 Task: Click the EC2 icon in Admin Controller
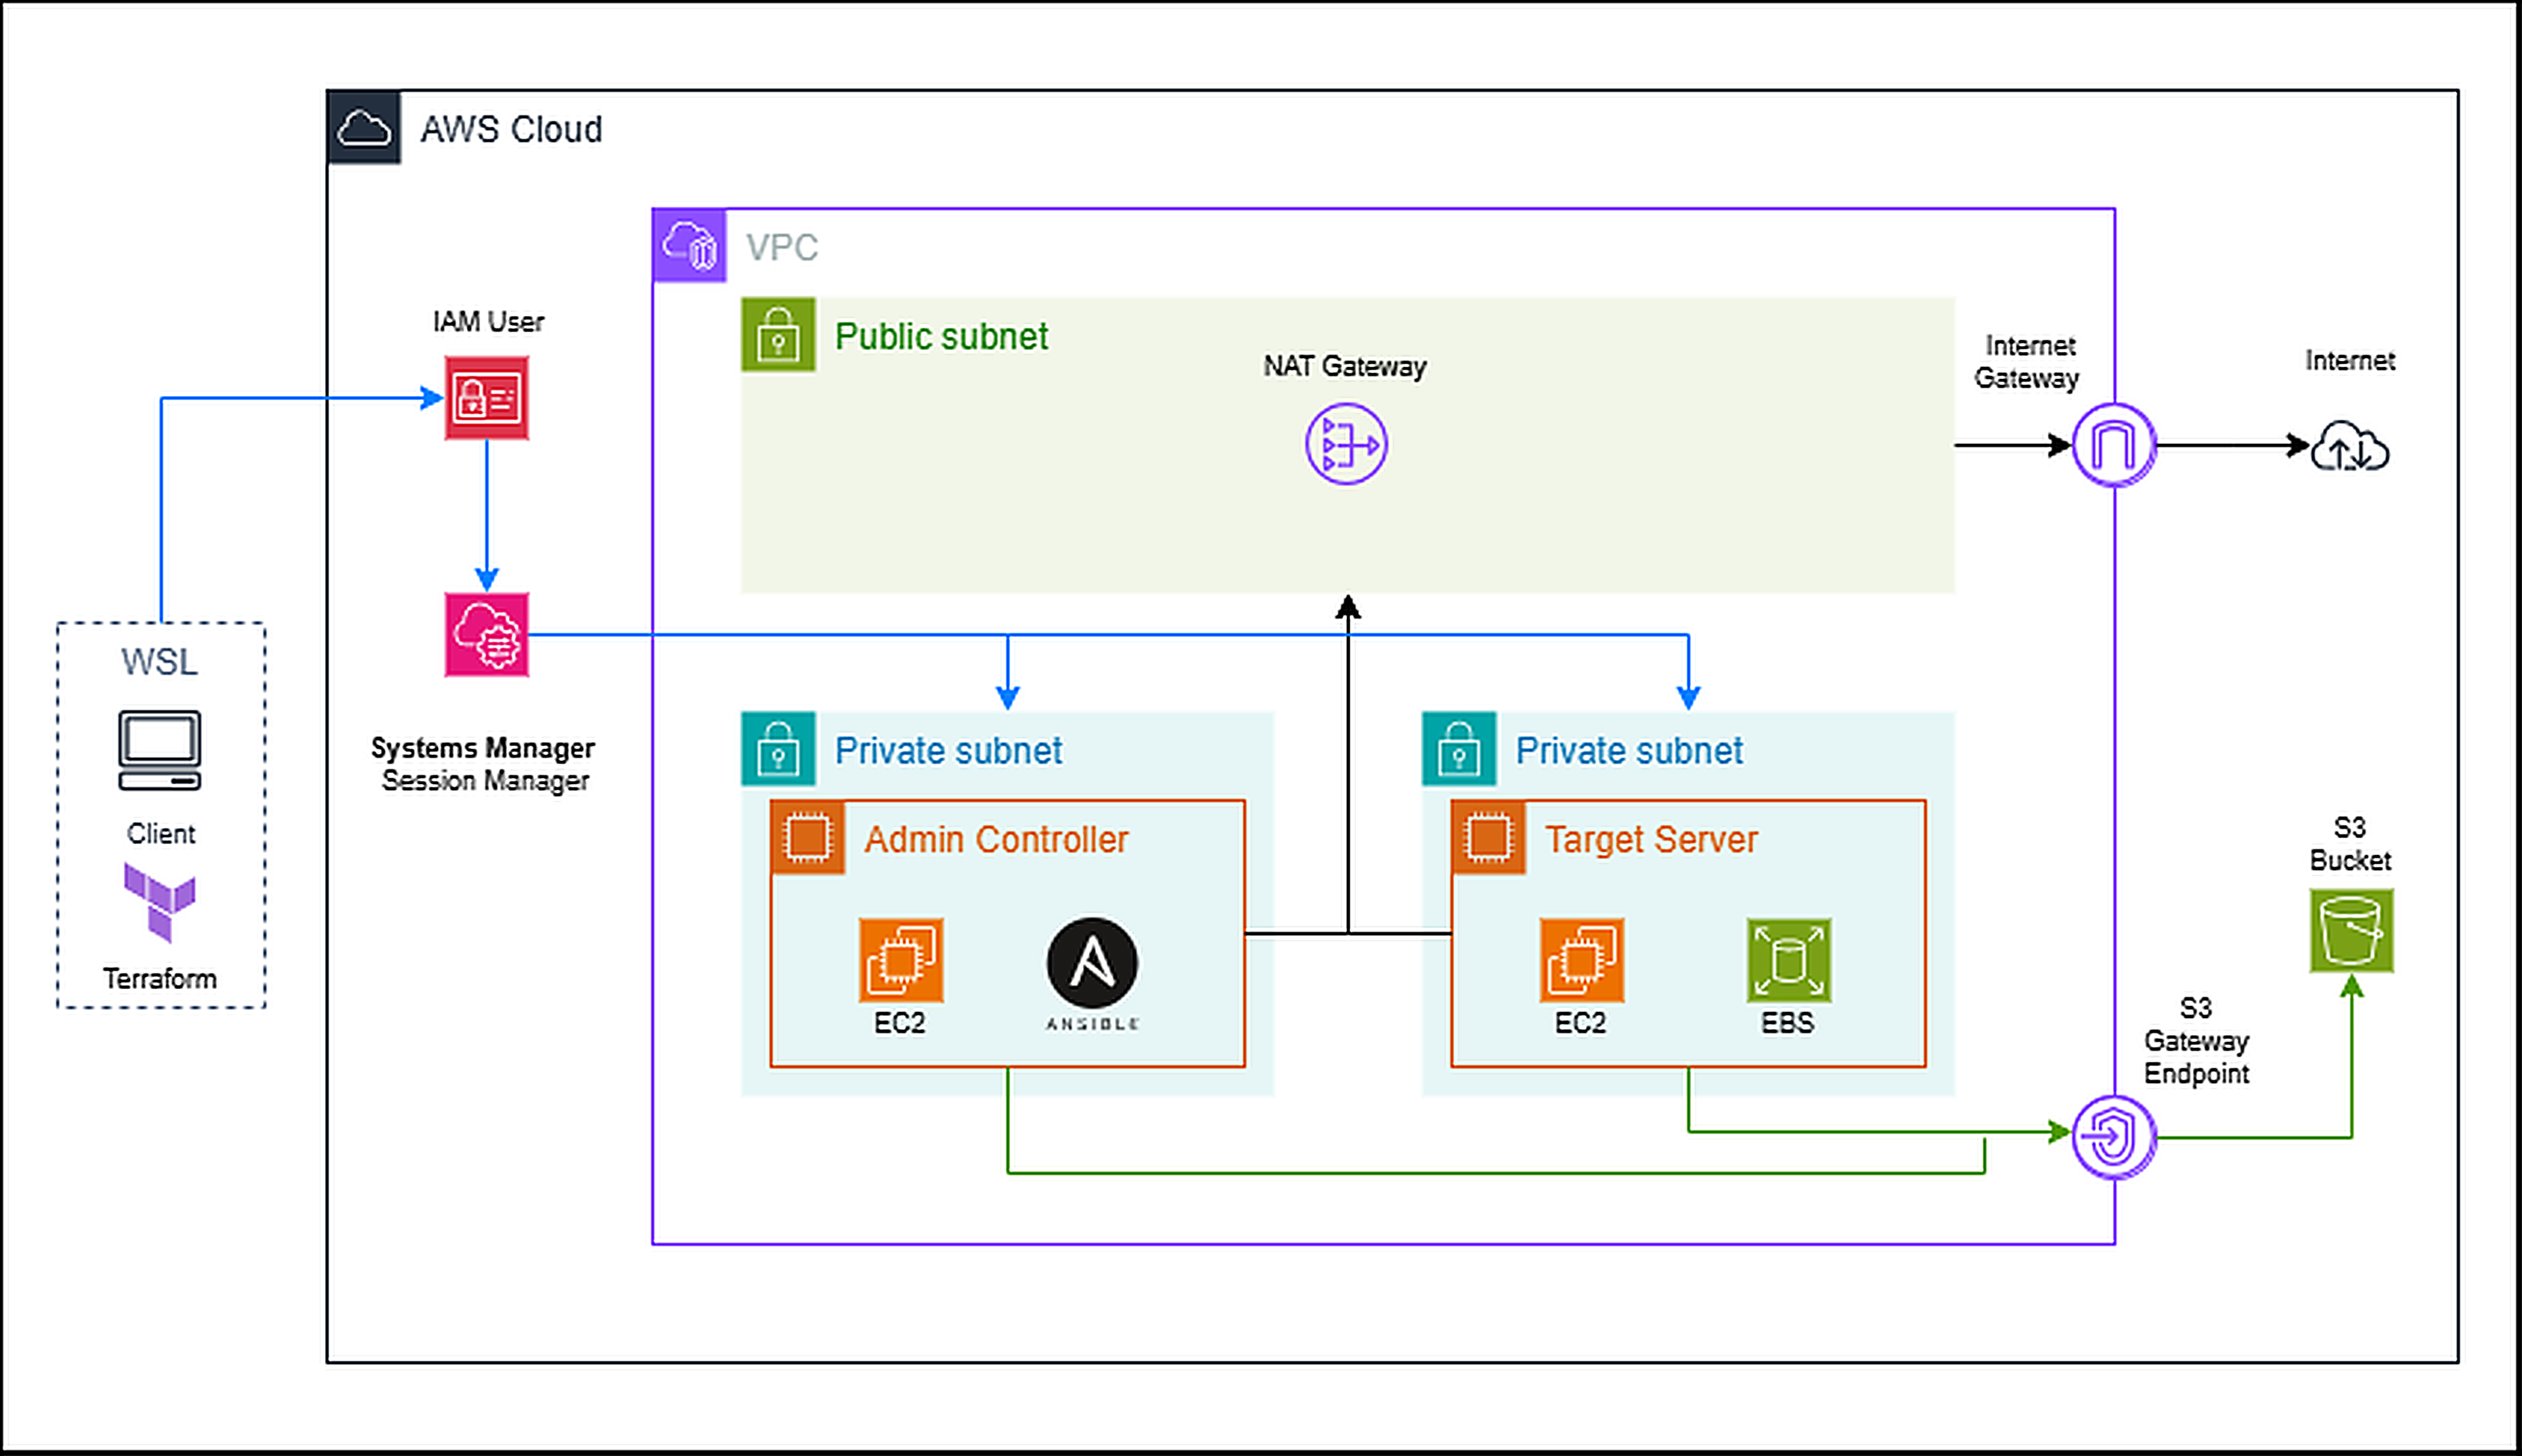[901, 960]
